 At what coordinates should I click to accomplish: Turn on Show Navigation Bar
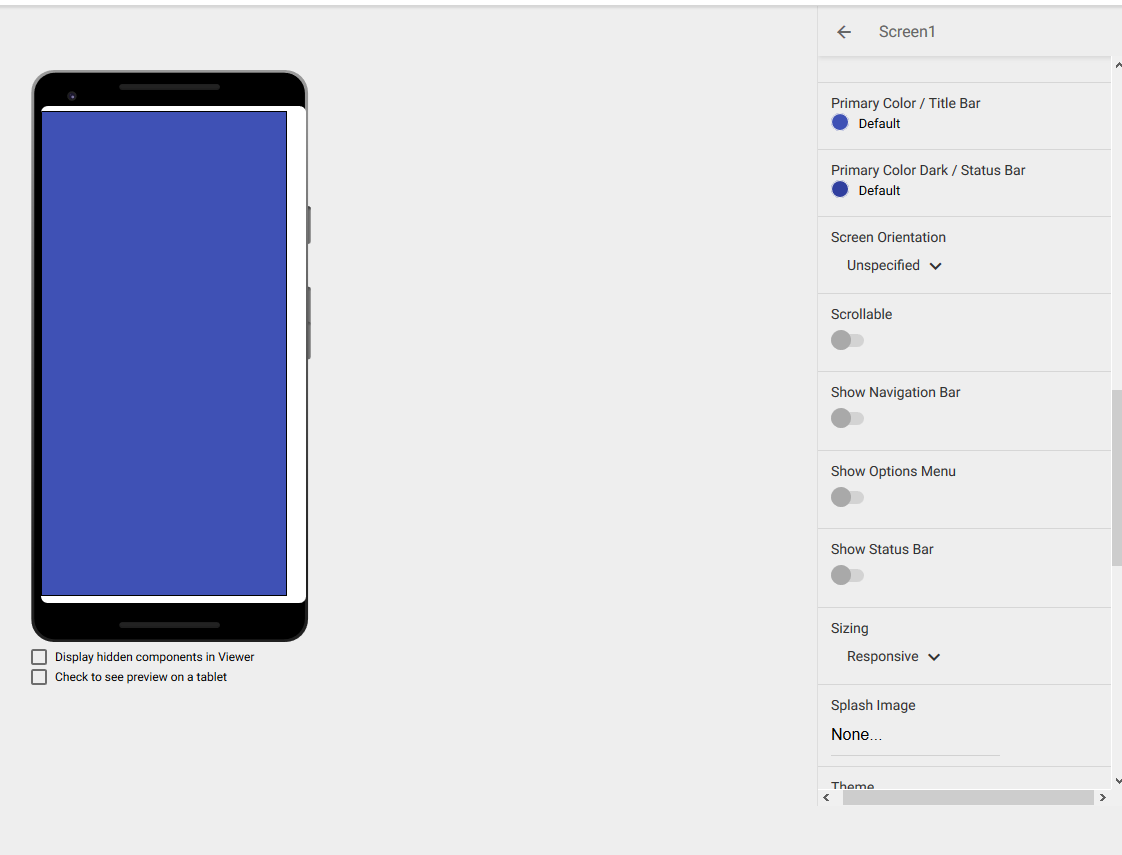click(847, 418)
